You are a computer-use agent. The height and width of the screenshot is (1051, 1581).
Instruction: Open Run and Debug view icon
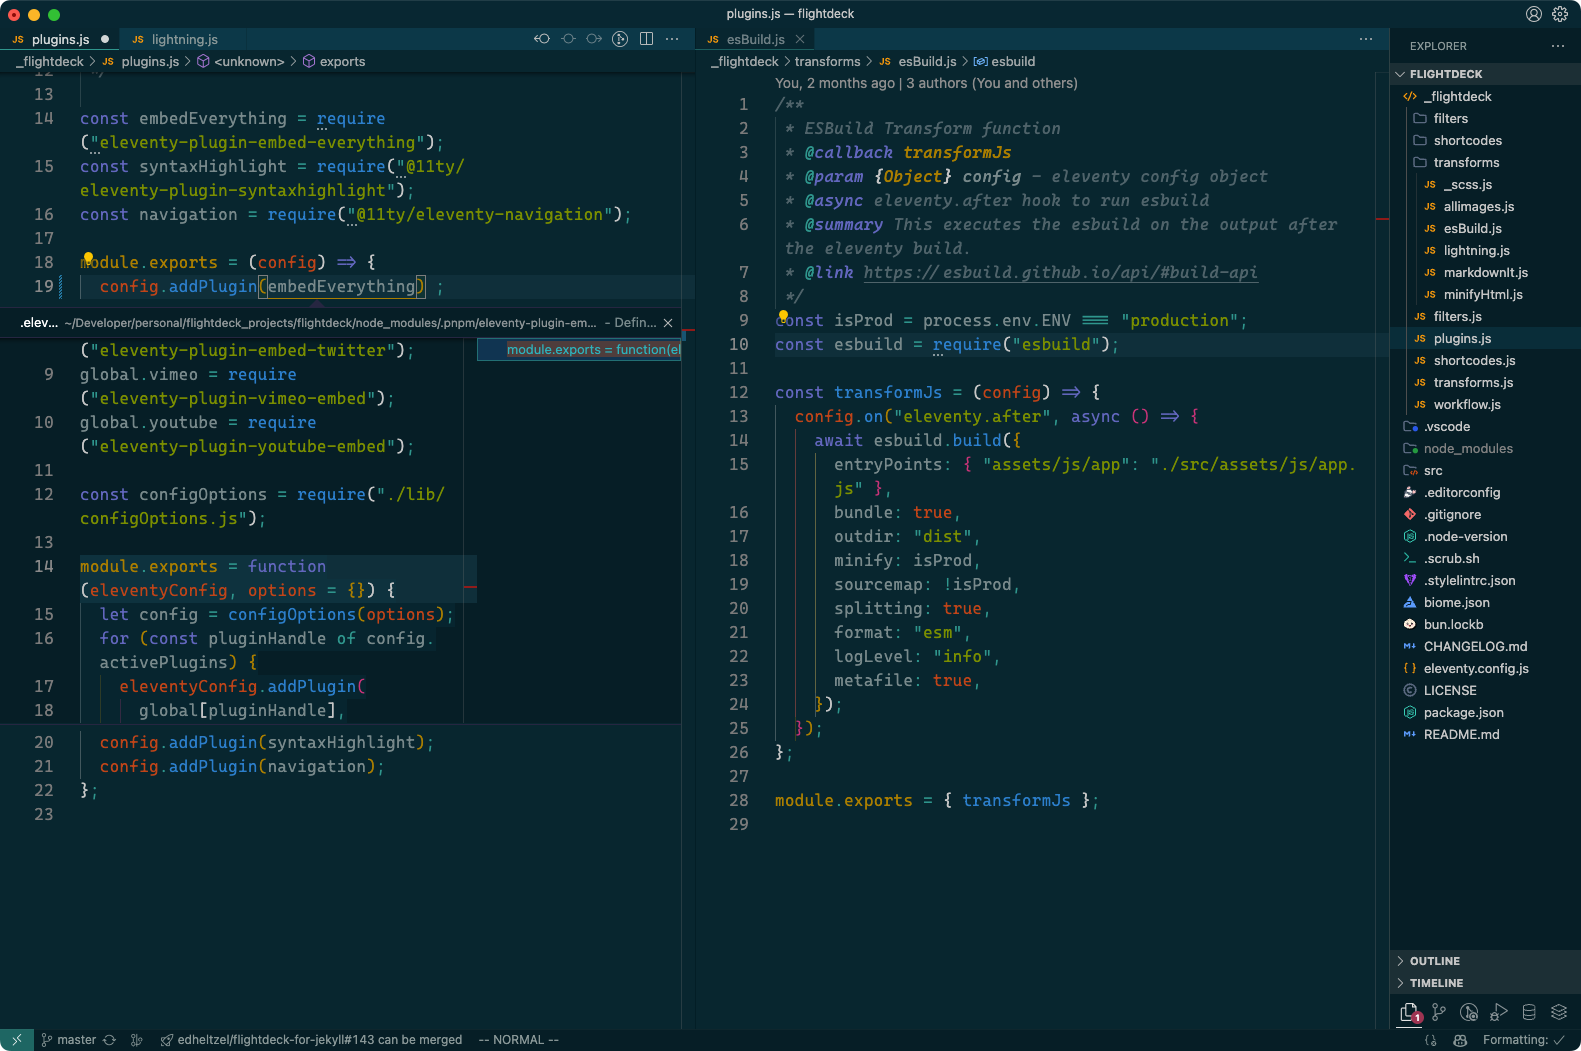1499,1012
